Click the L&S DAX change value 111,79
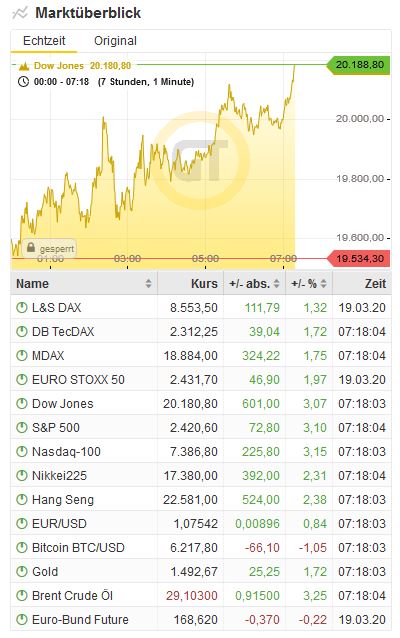This screenshot has height=638, width=400. (262, 308)
